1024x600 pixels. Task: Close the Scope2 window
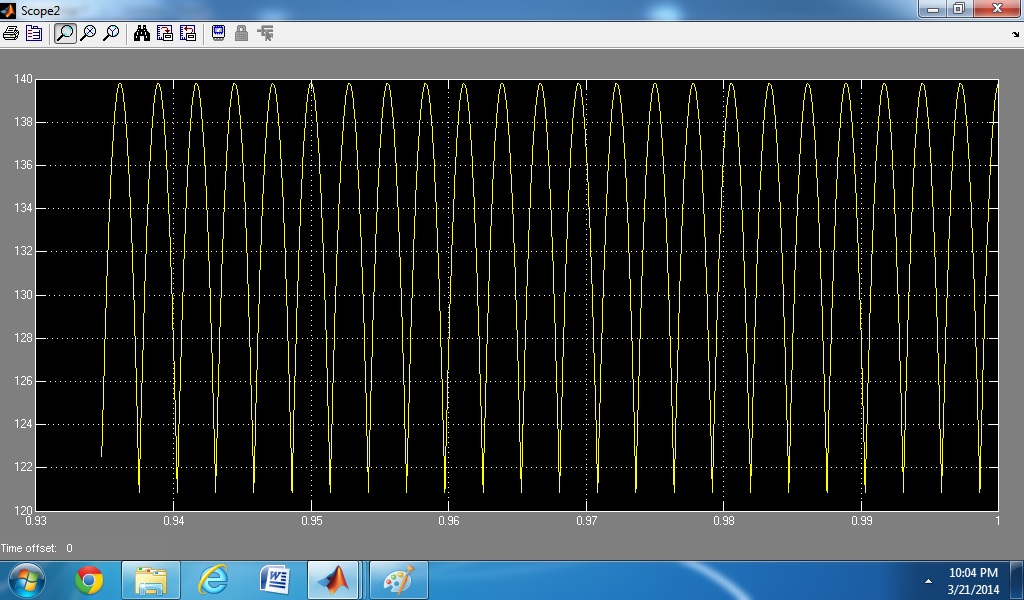coord(997,8)
